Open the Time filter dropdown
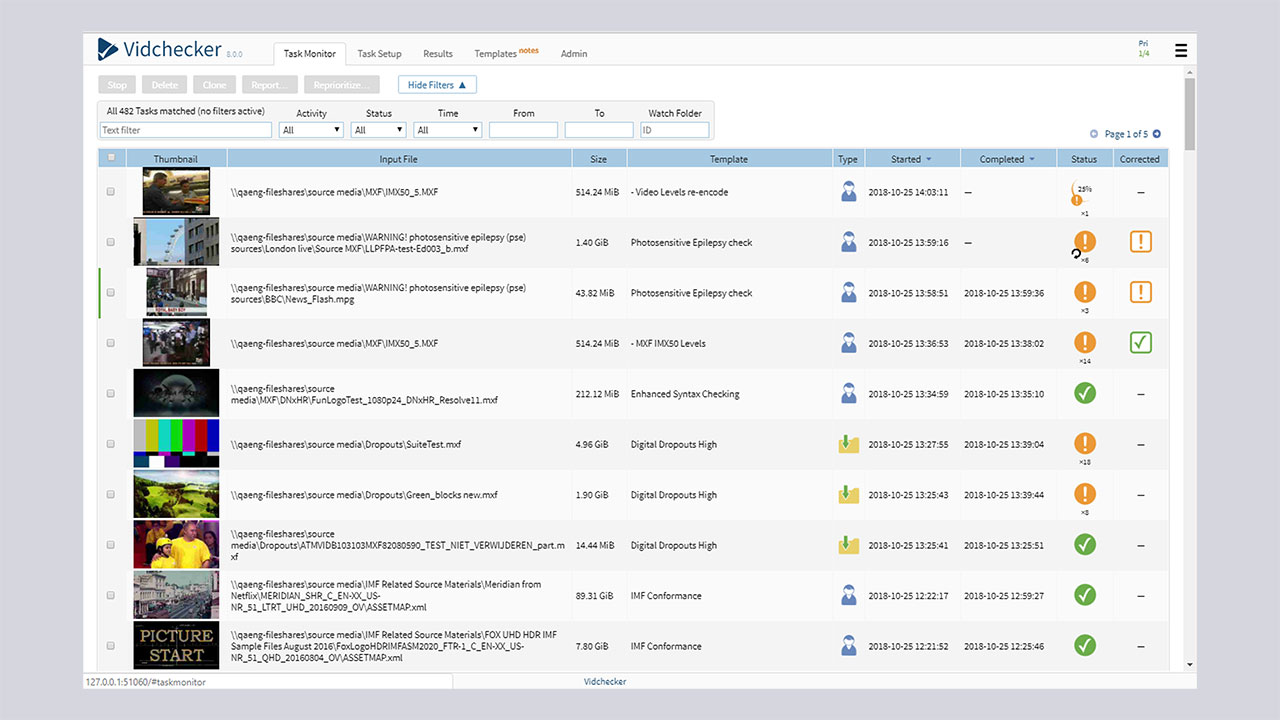 448,130
